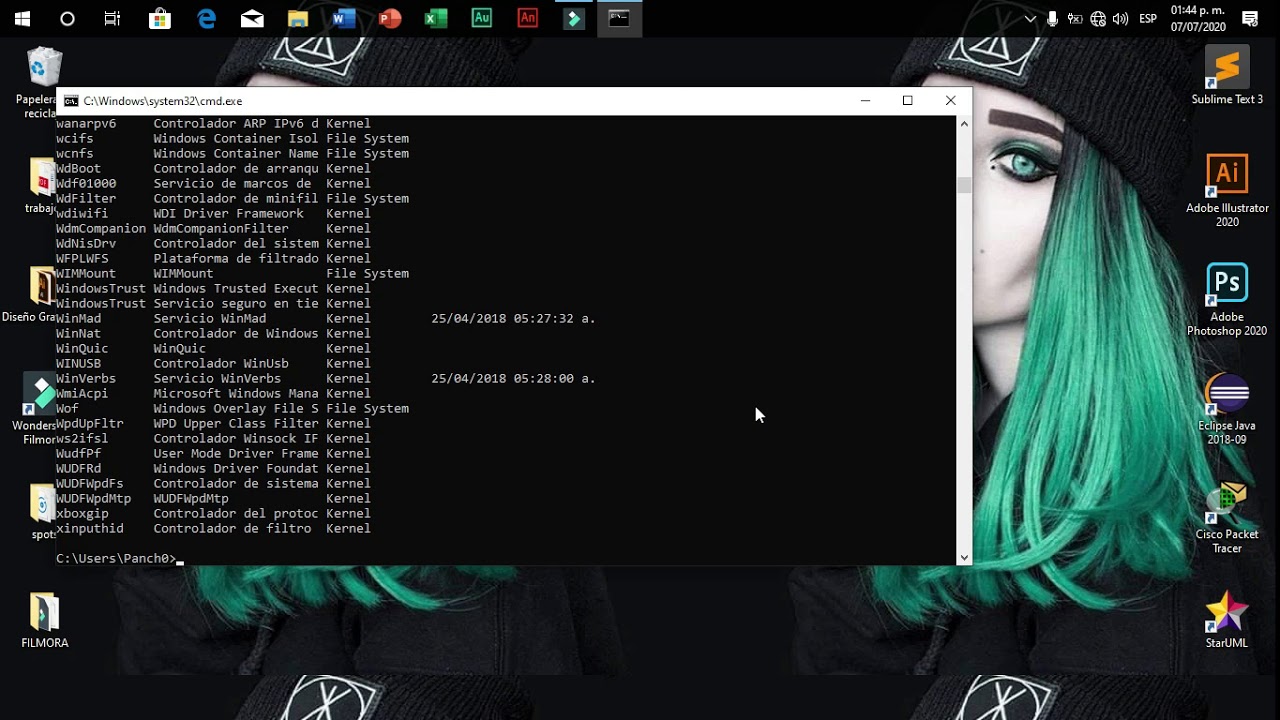This screenshot has width=1280, height=720.
Task: Click the cmd vertical scrollbar thumb
Action: pos(964,185)
